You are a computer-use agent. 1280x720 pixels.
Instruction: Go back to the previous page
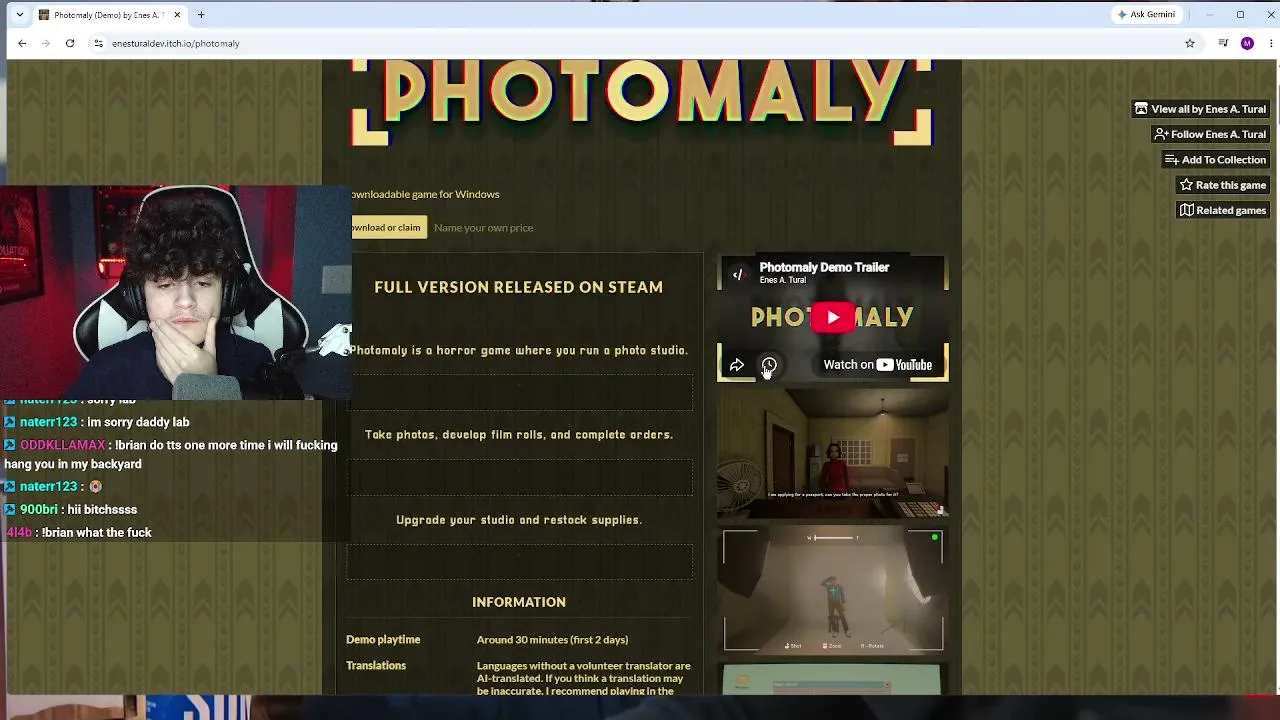click(22, 43)
